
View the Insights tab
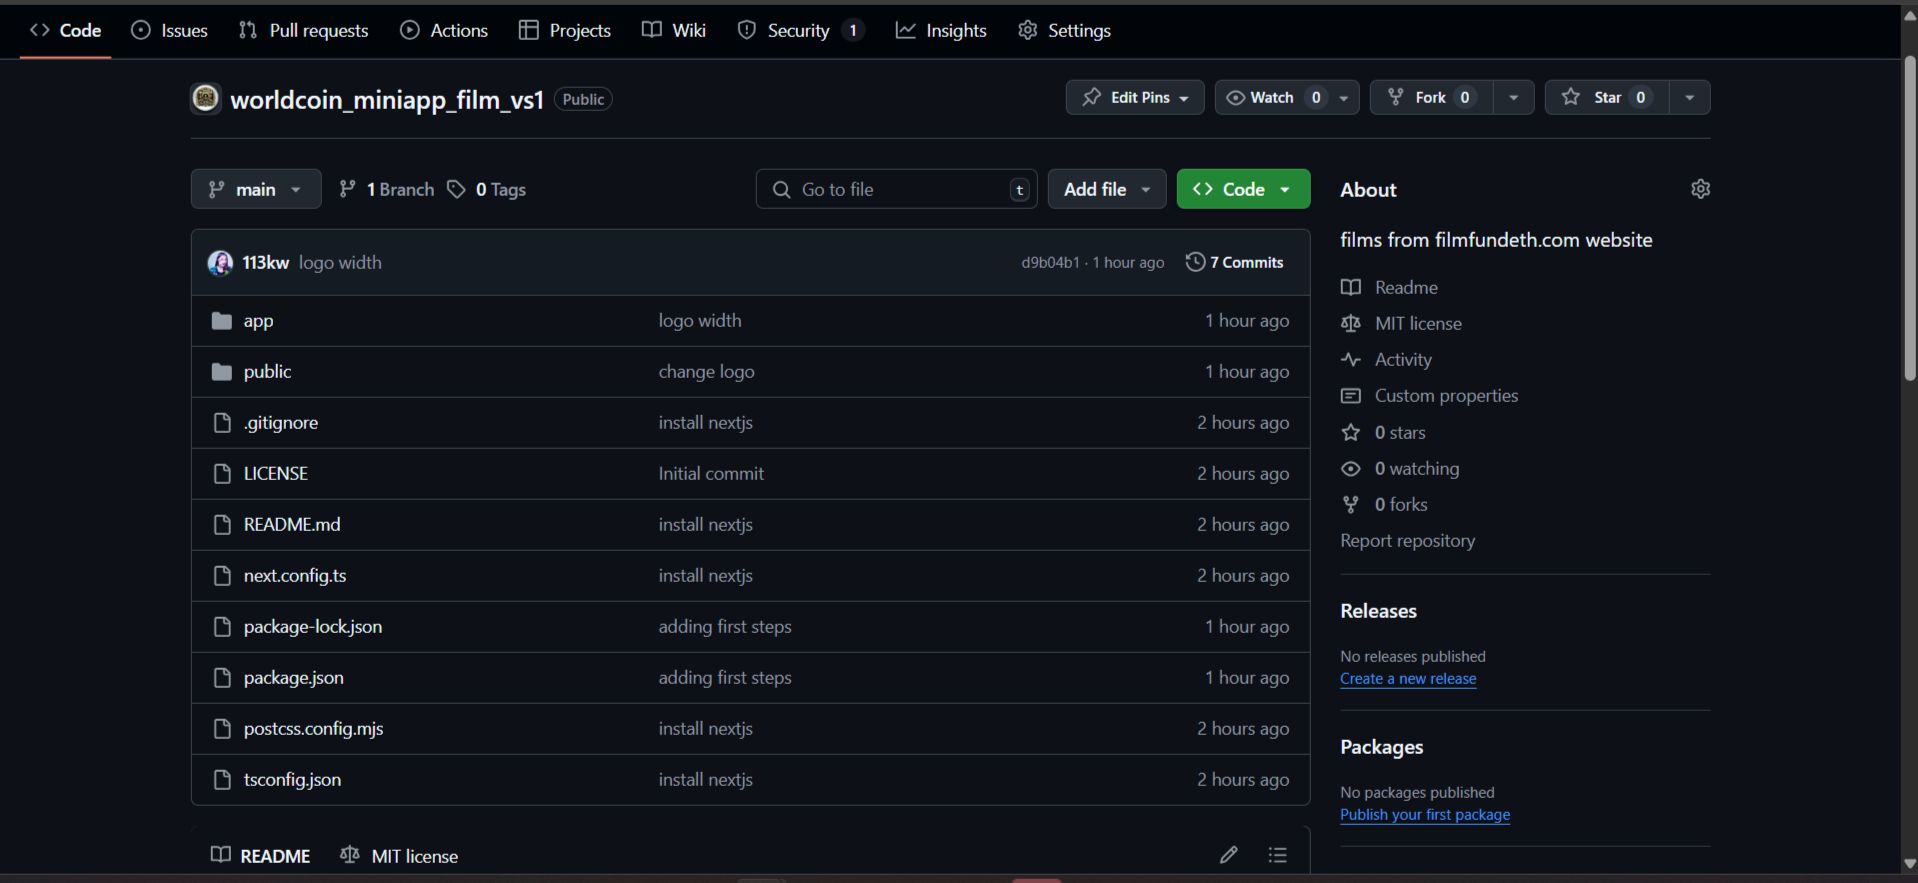941,30
